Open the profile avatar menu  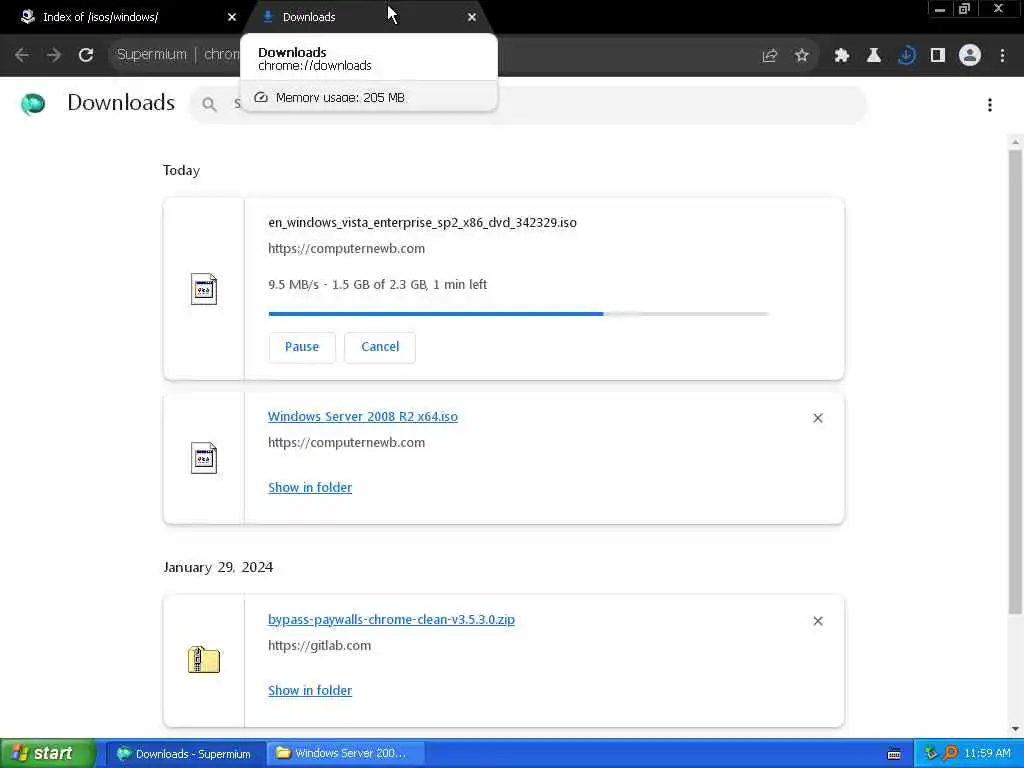coord(970,56)
